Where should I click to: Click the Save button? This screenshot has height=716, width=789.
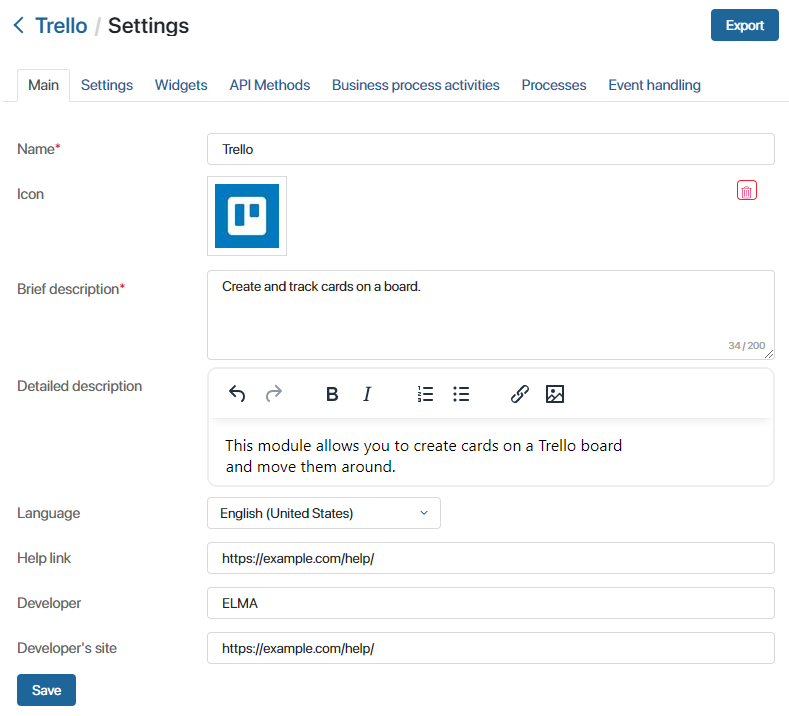tap(46, 690)
